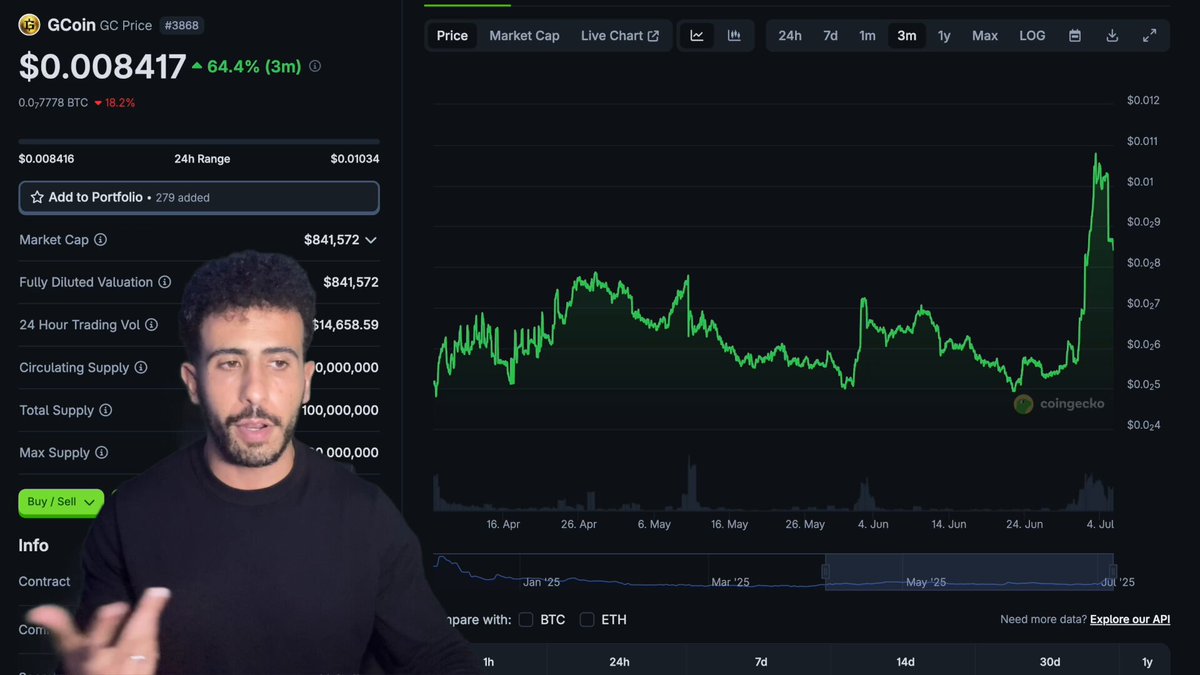Set chart range to 1y
The width and height of the screenshot is (1200, 675).
tap(944, 35)
